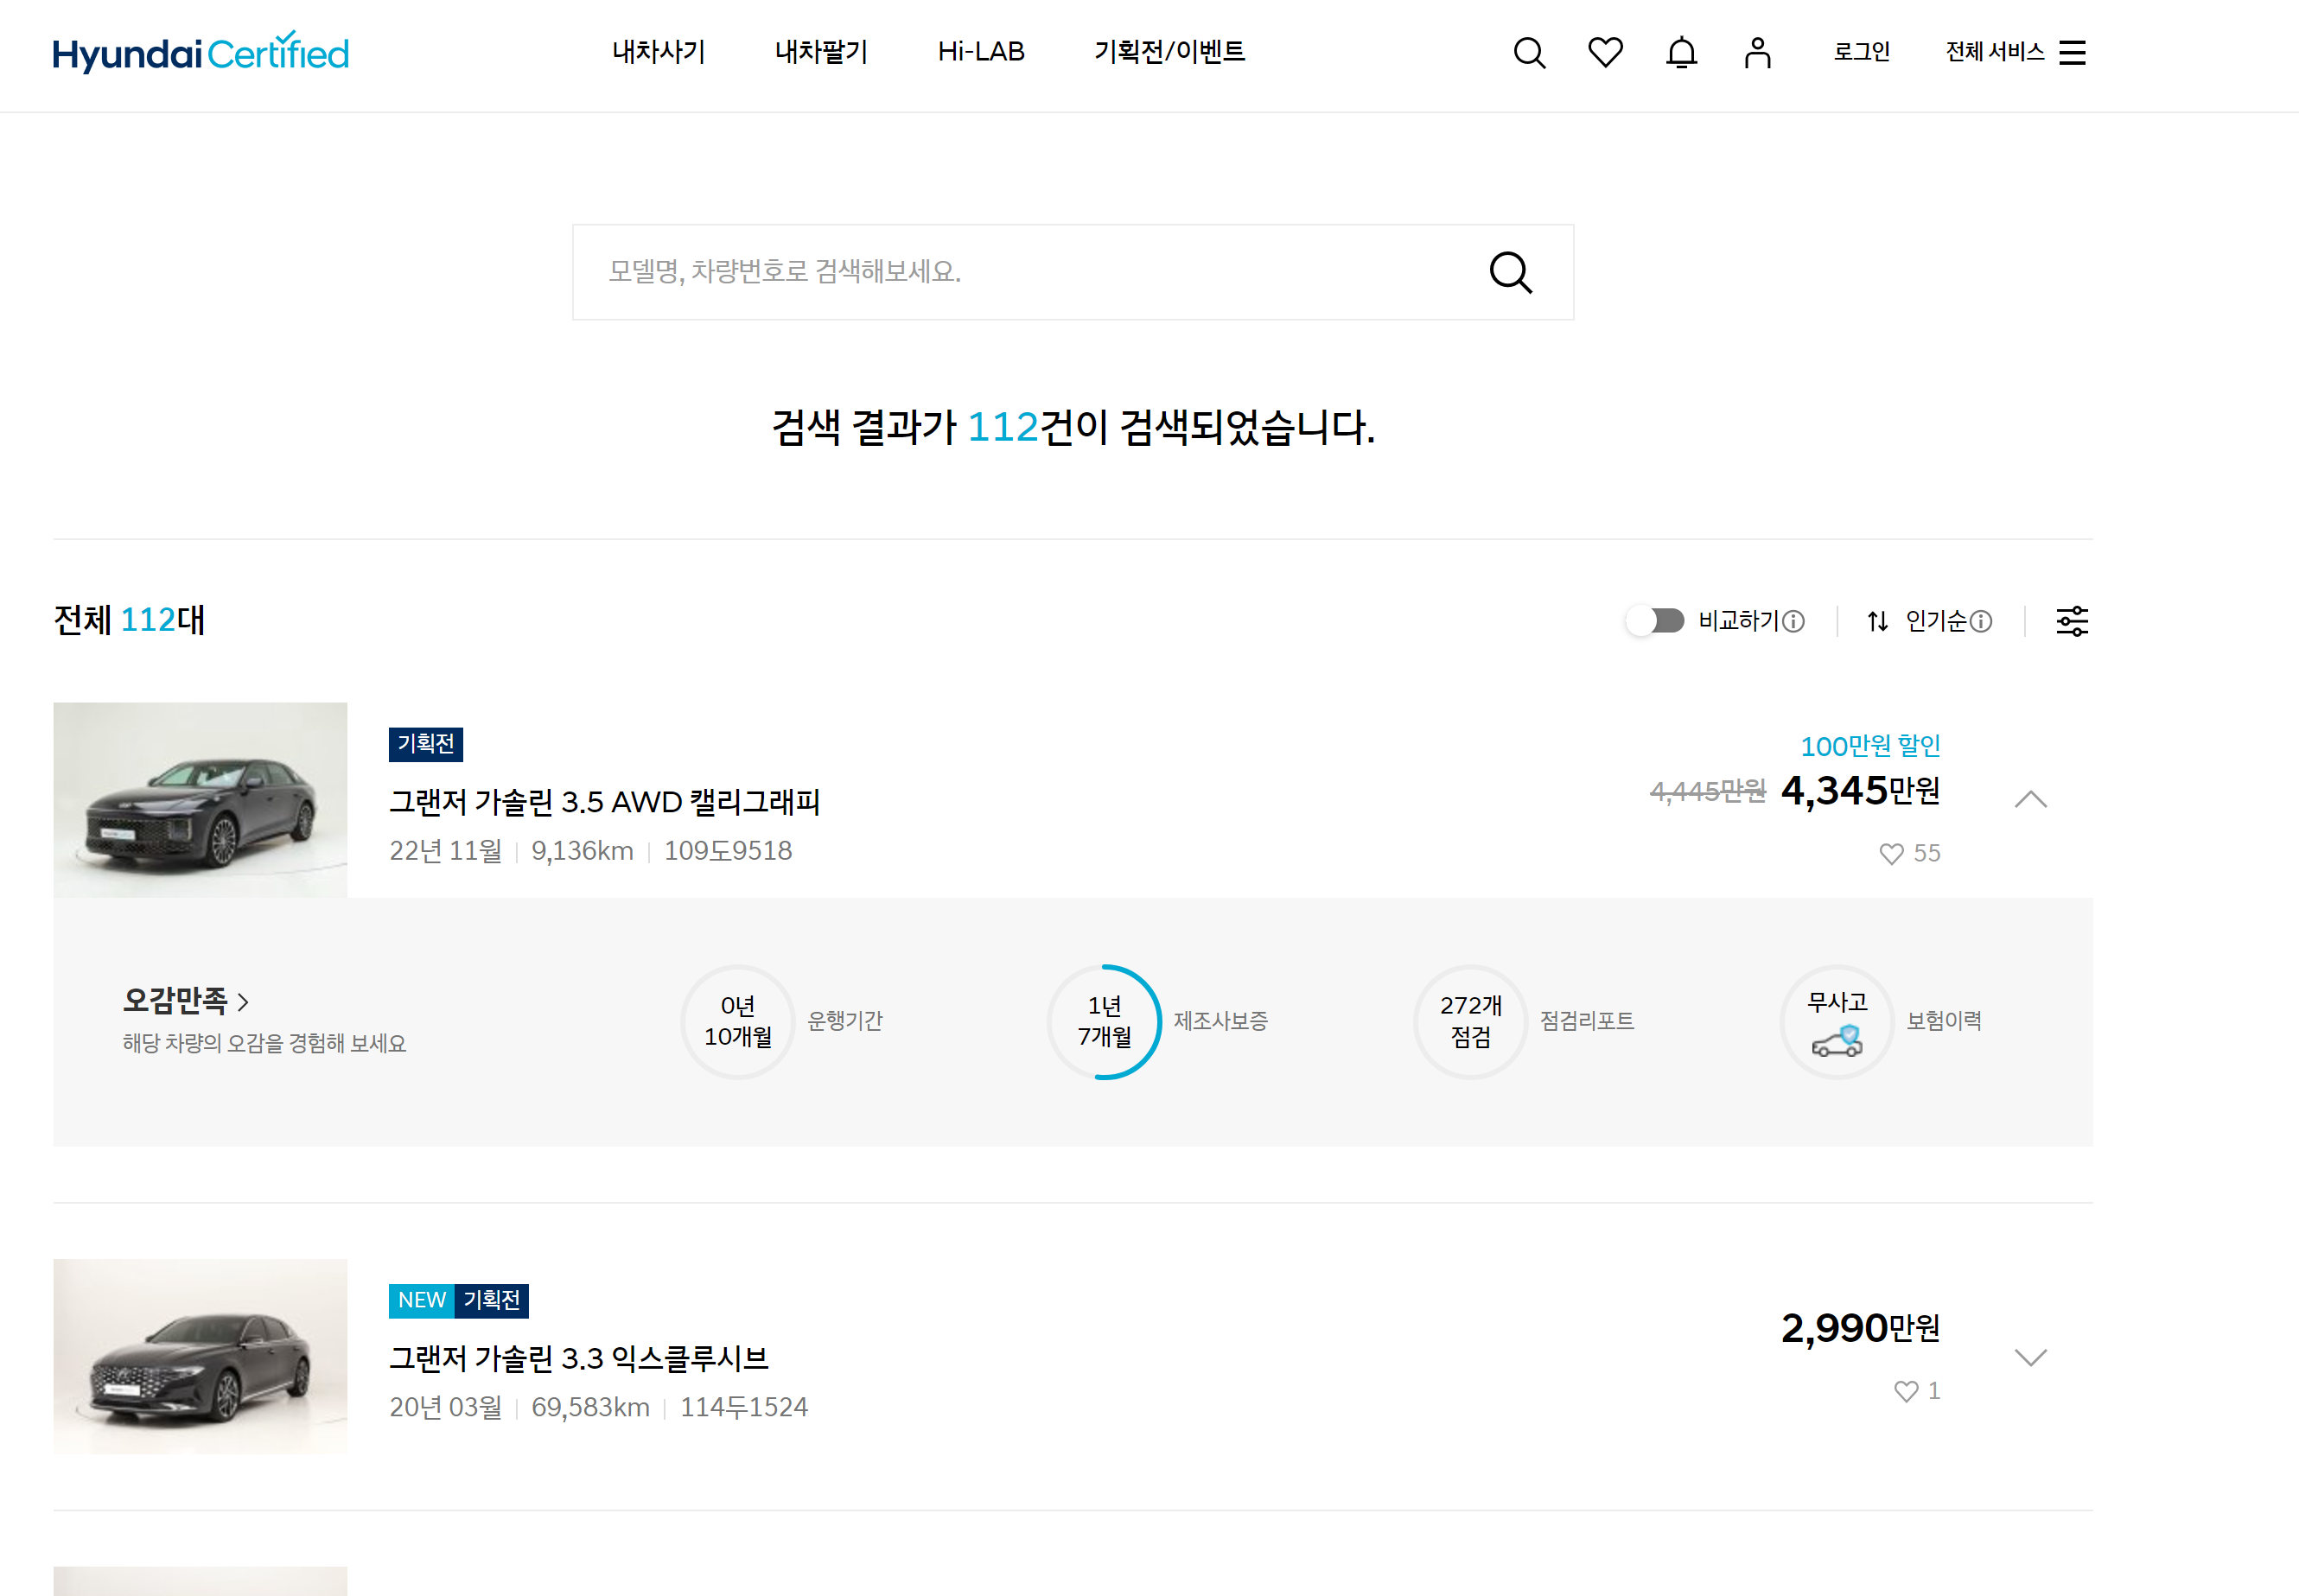
Task: Click the 점검리포트 label
Action: [x=1587, y=1021]
